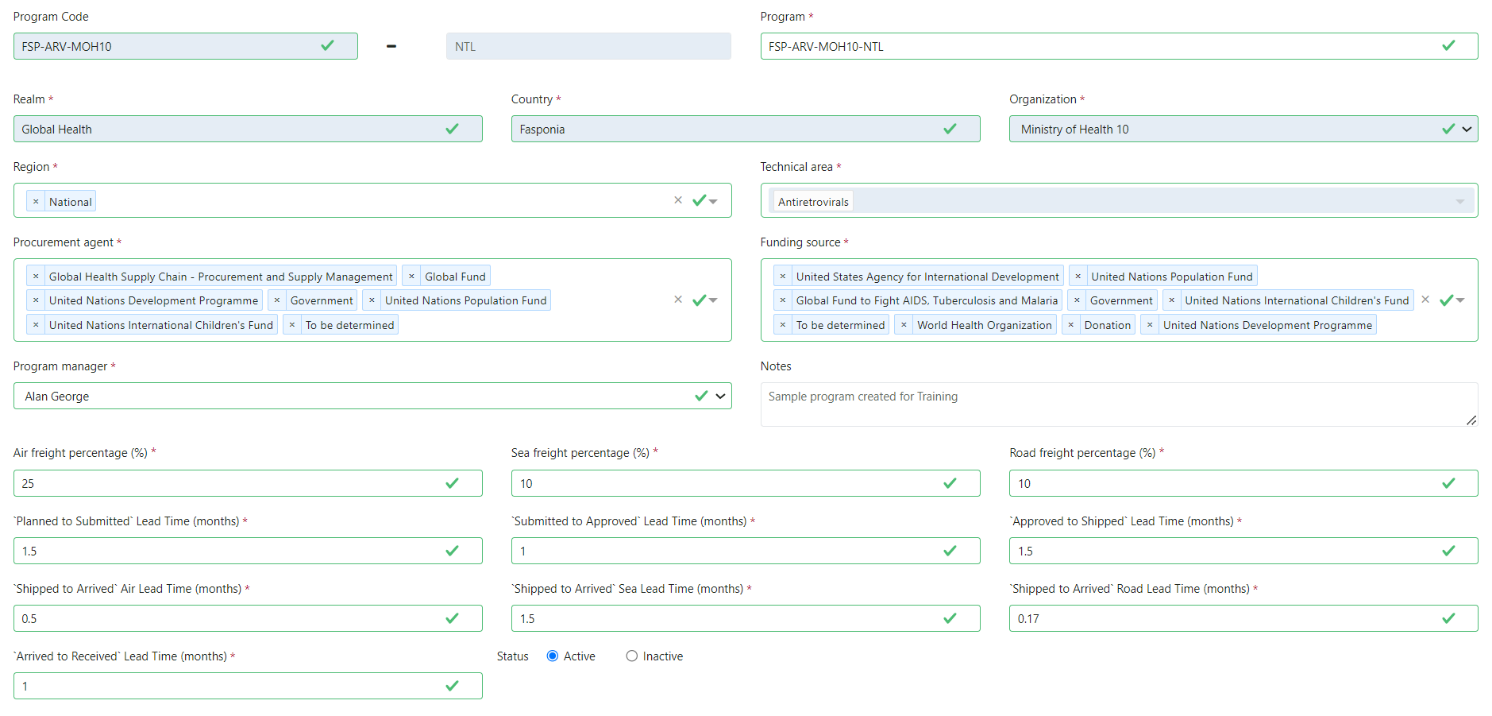Remove United Nations Development Programme procurement agent tag
1492x716 pixels.
pyautogui.click(x=36, y=301)
